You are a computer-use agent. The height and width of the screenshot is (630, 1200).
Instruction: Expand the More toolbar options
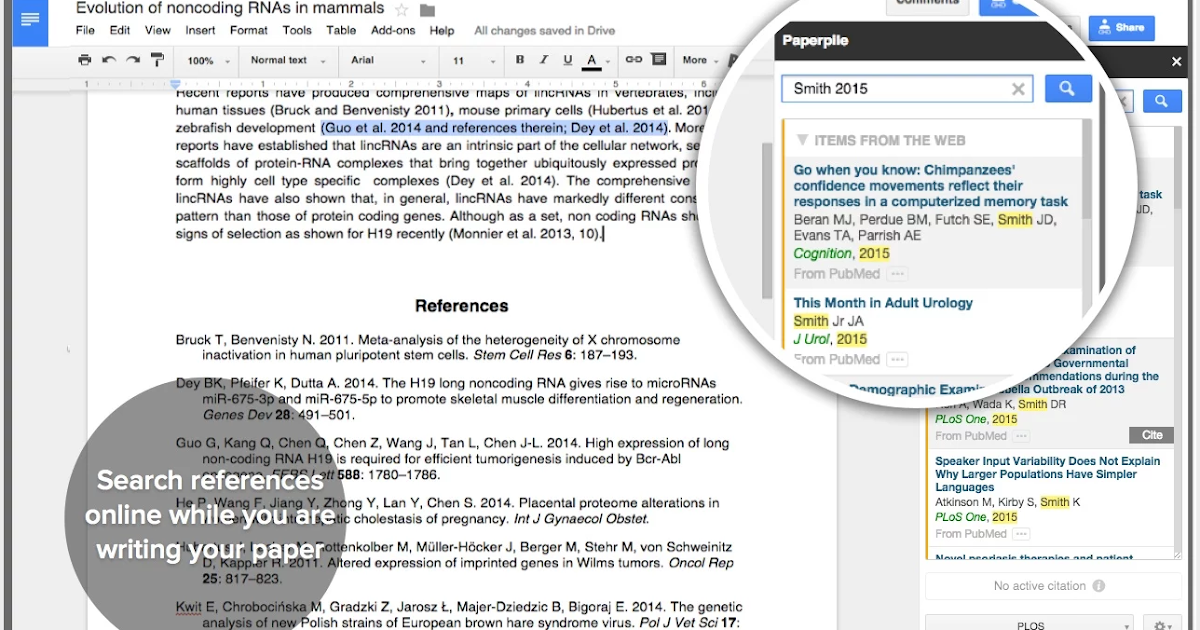(702, 60)
